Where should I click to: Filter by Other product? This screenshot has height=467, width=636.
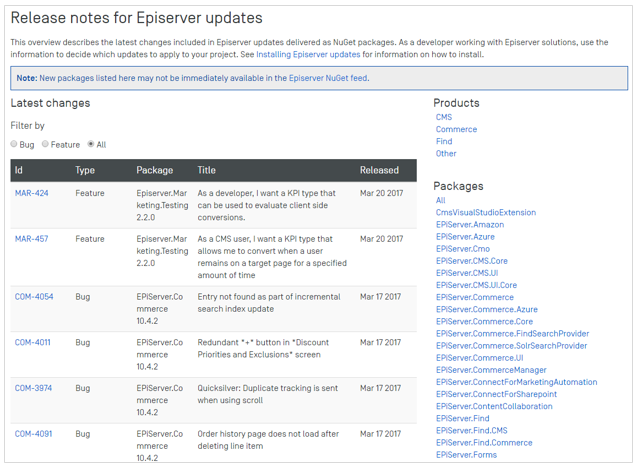(x=446, y=154)
